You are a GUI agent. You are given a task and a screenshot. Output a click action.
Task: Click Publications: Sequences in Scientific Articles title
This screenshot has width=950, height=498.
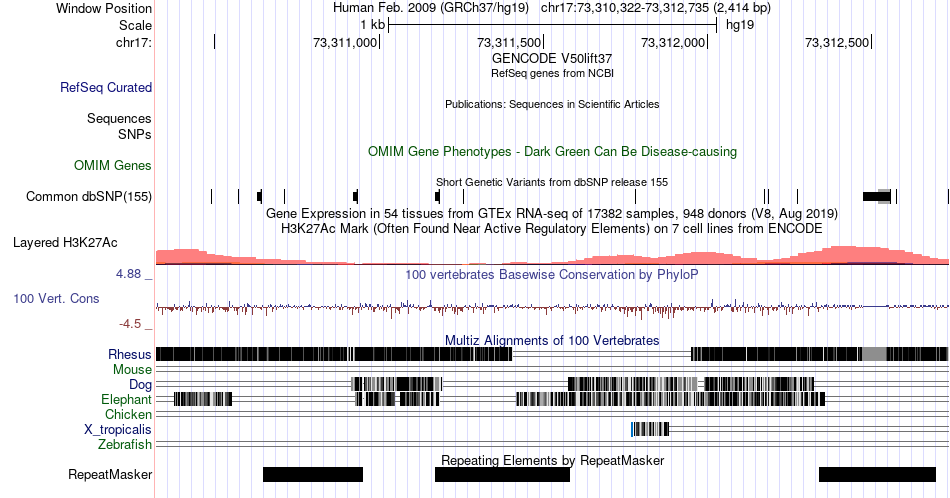tap(552, 104)
